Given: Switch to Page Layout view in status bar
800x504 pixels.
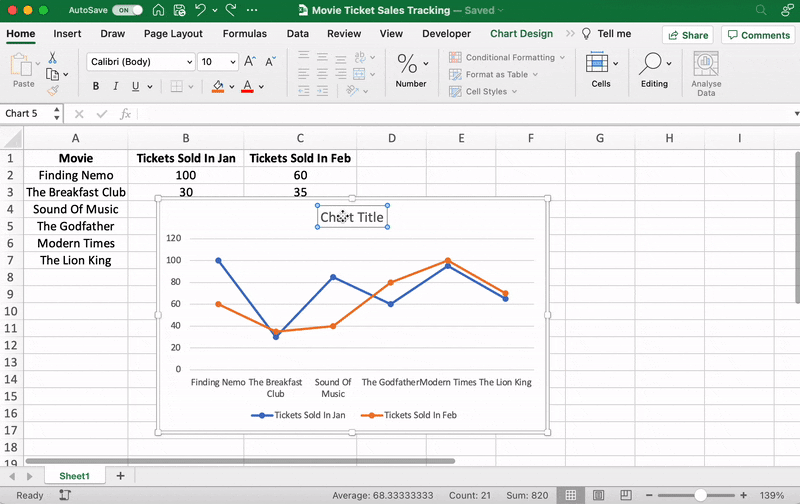Looking at the screenshot, I should tap(598, 495).
